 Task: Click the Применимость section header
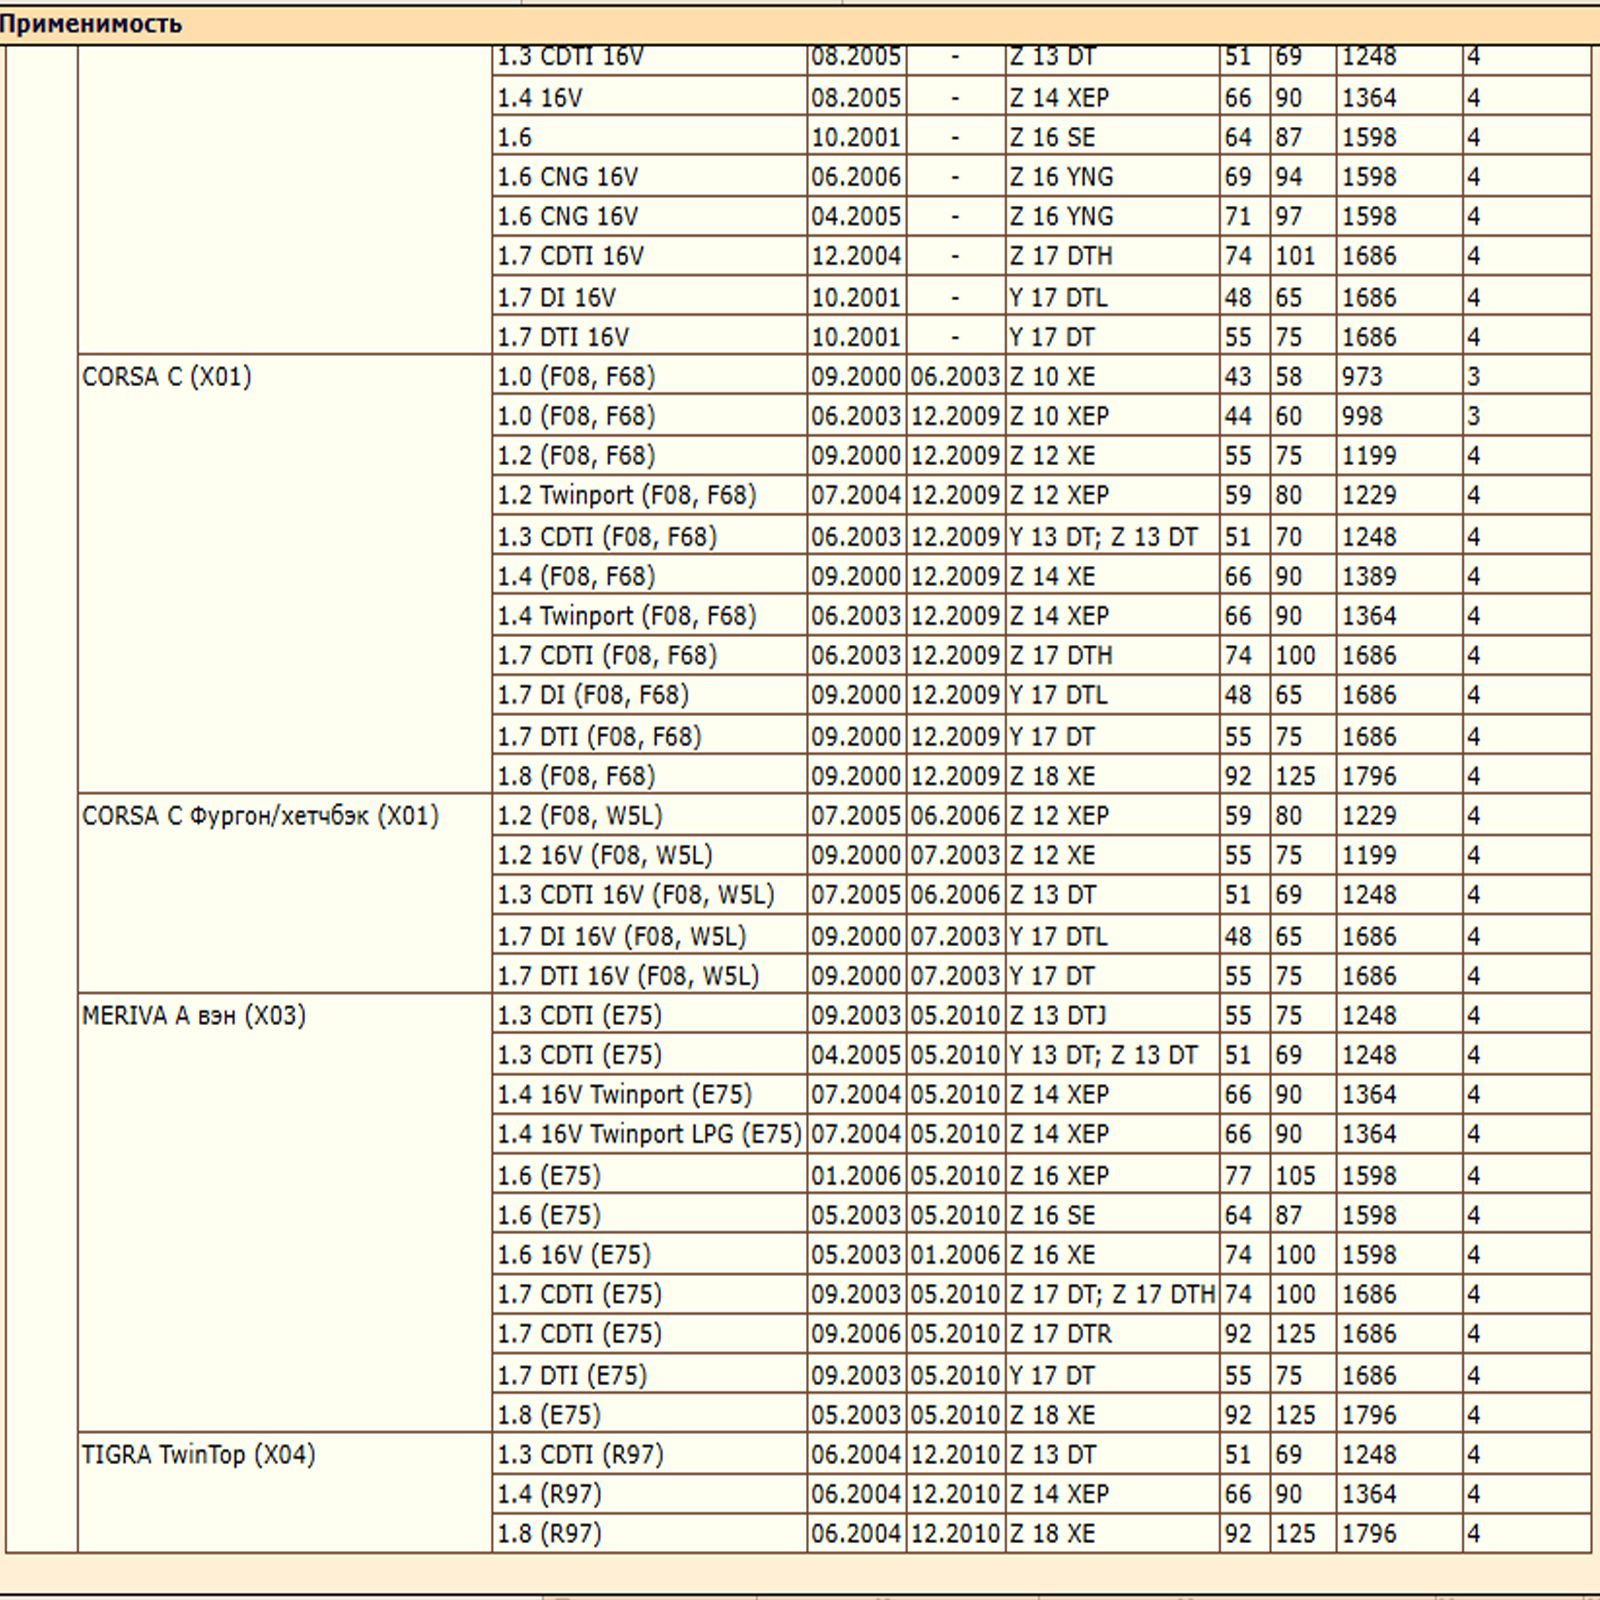click(x=90, y=24)
